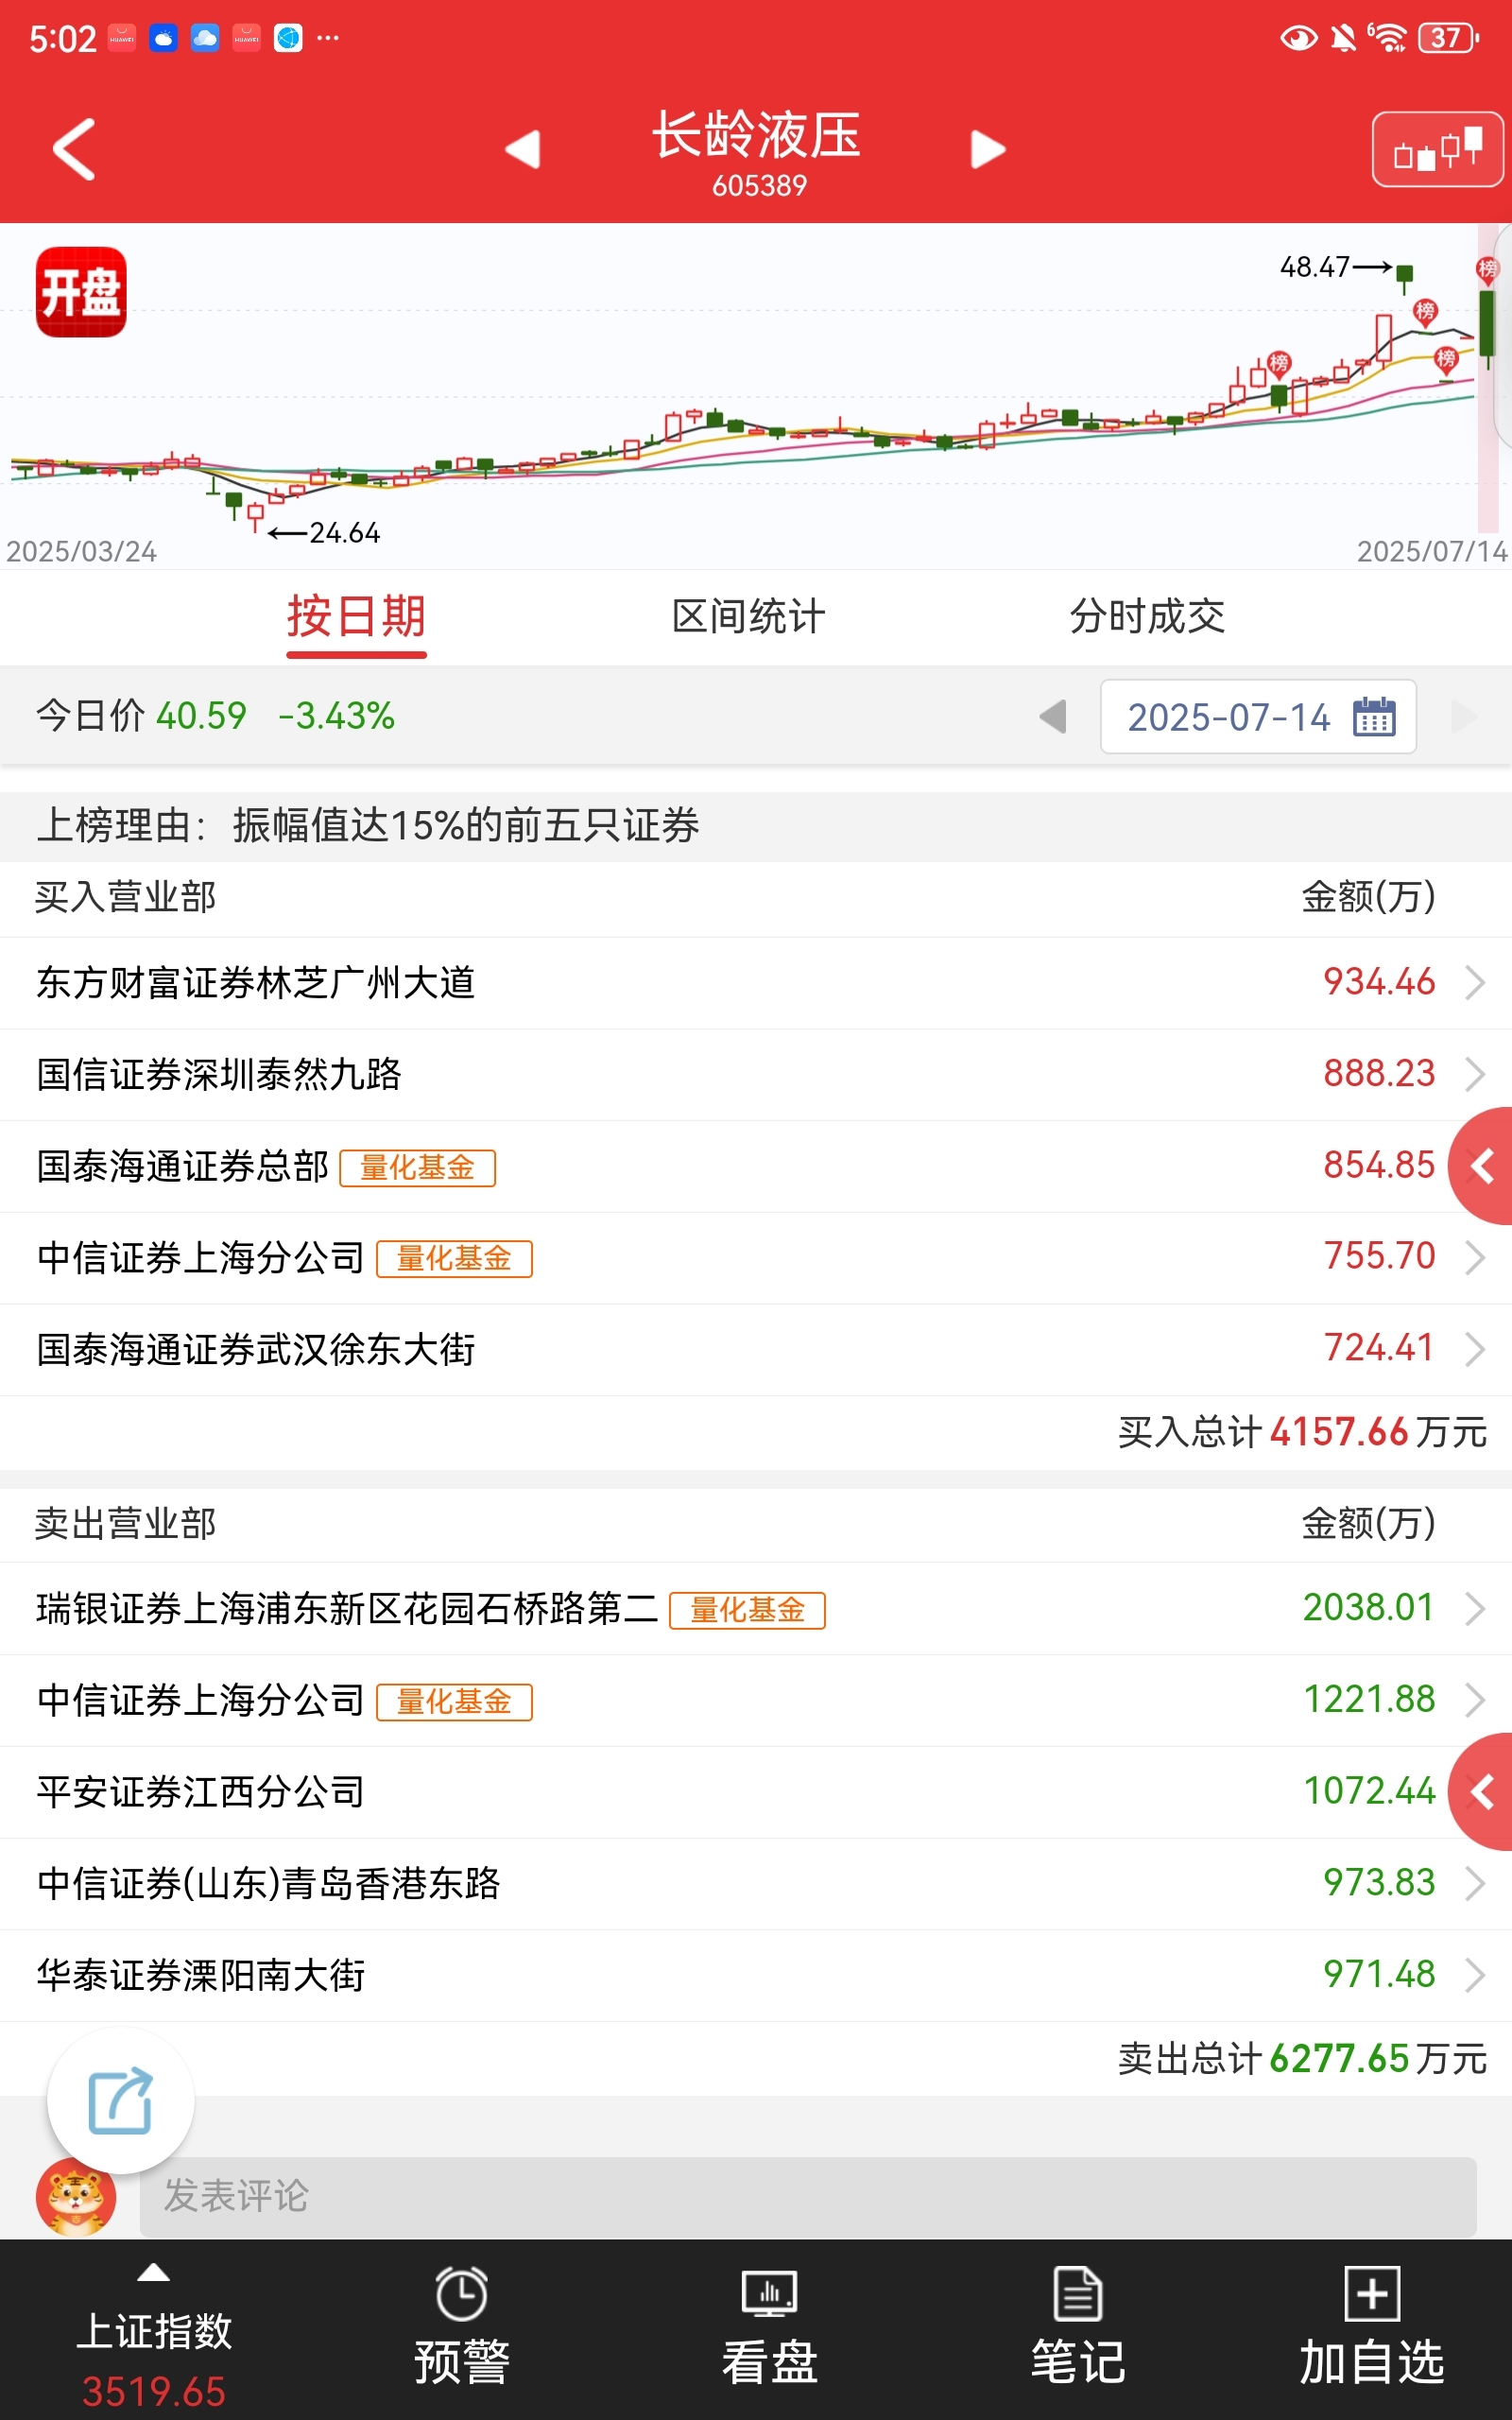Tap the lower red floating side-panel arrow

coord(1482,1792)
